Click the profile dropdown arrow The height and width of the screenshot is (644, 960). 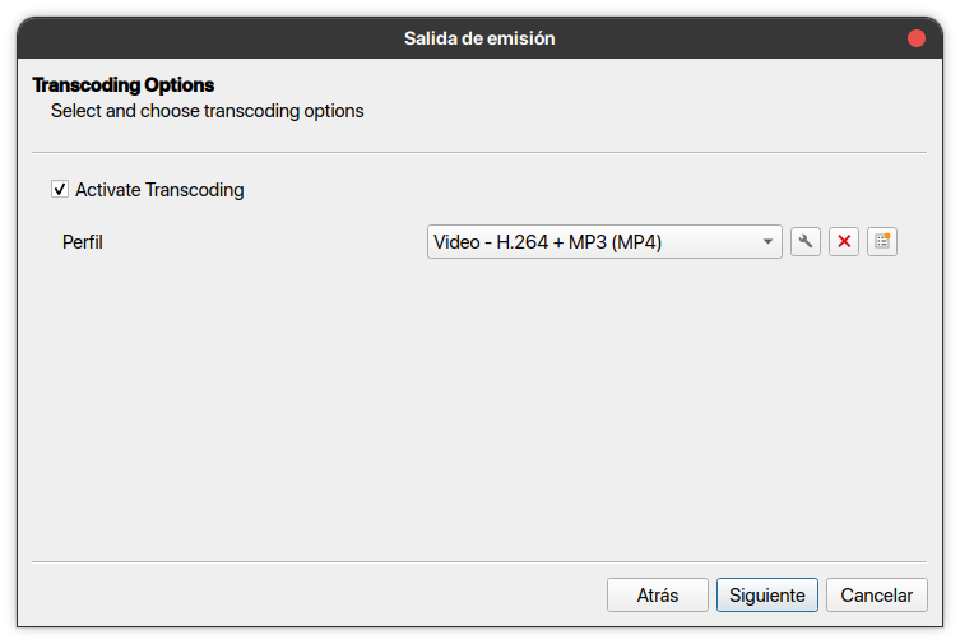[768, 241]
